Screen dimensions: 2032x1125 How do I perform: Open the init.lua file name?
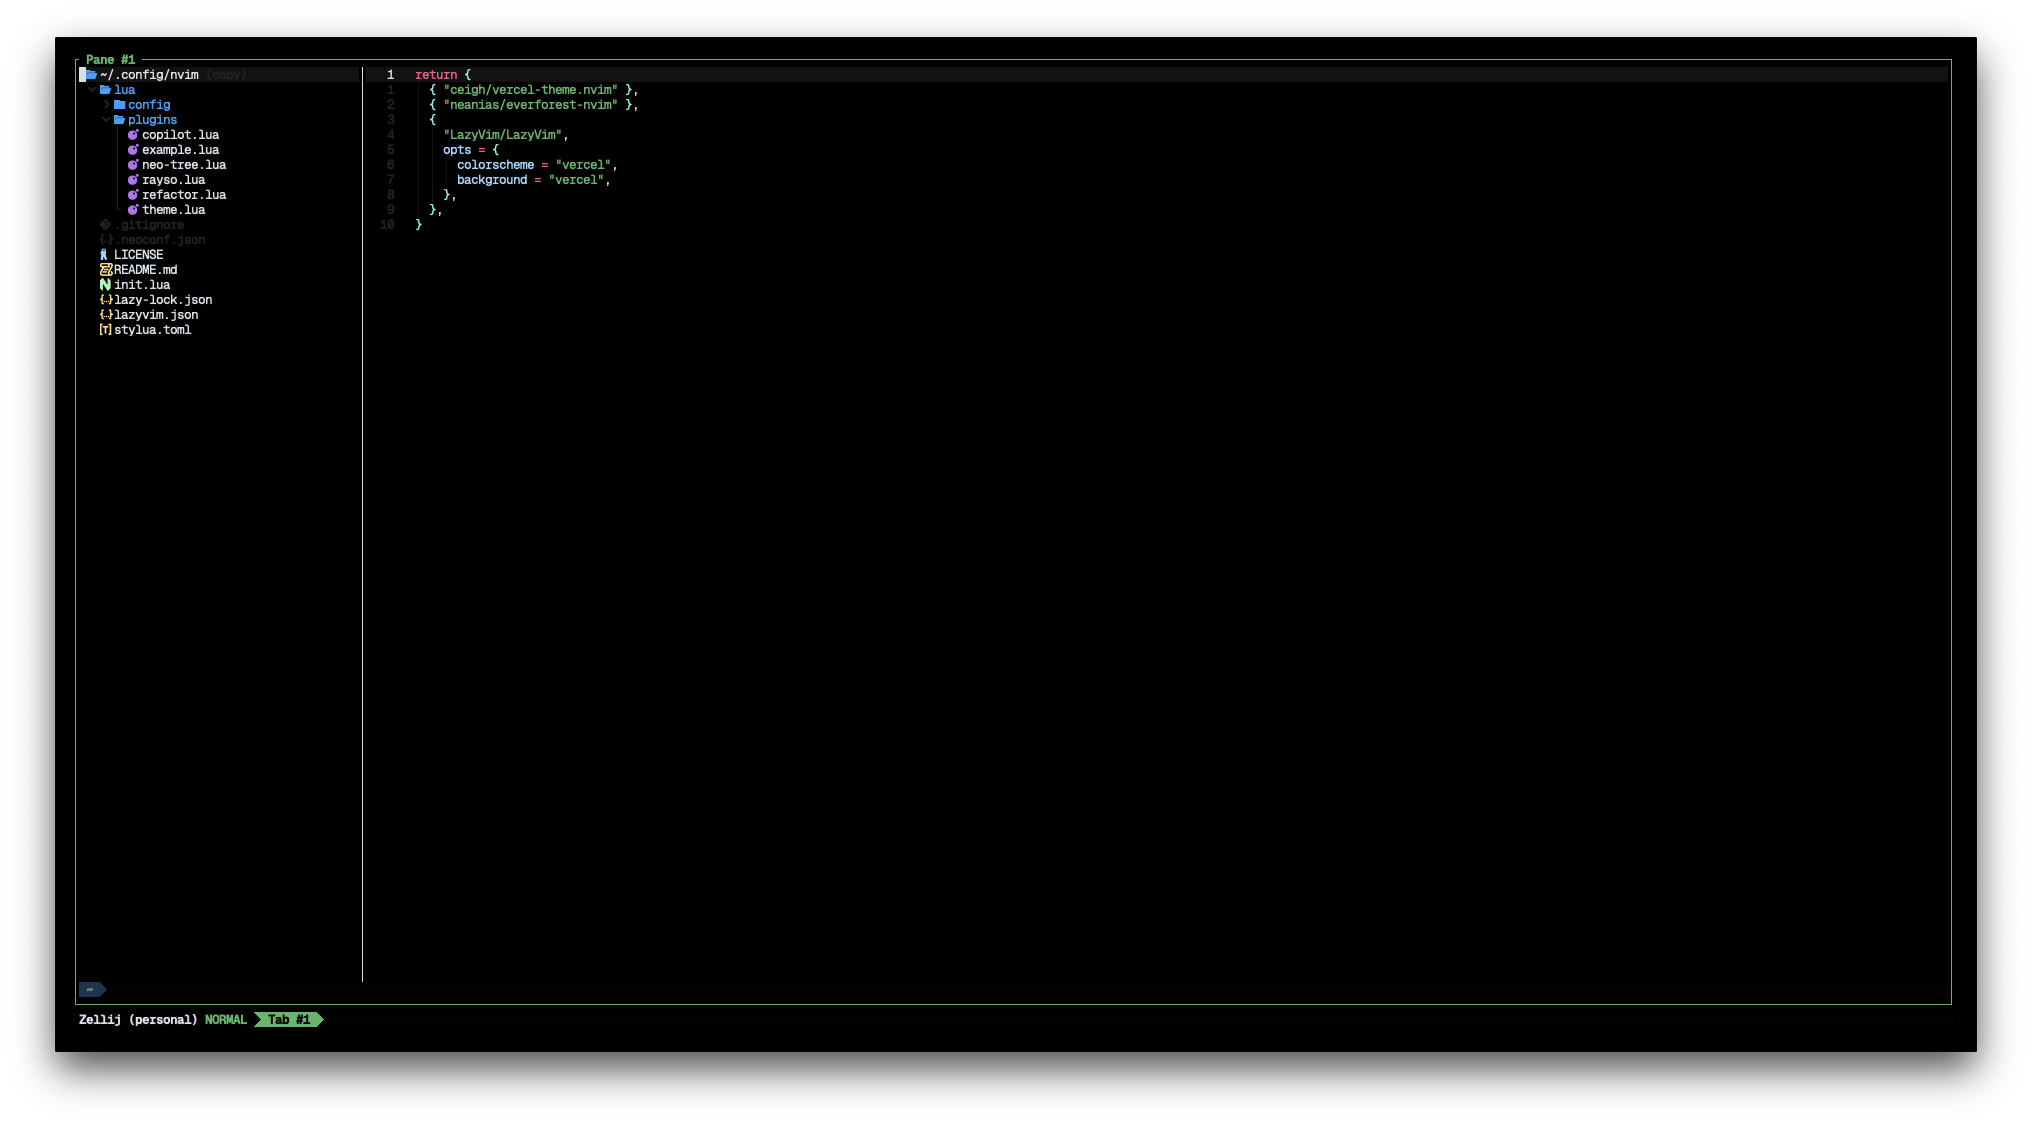click(x=142, y=285)
